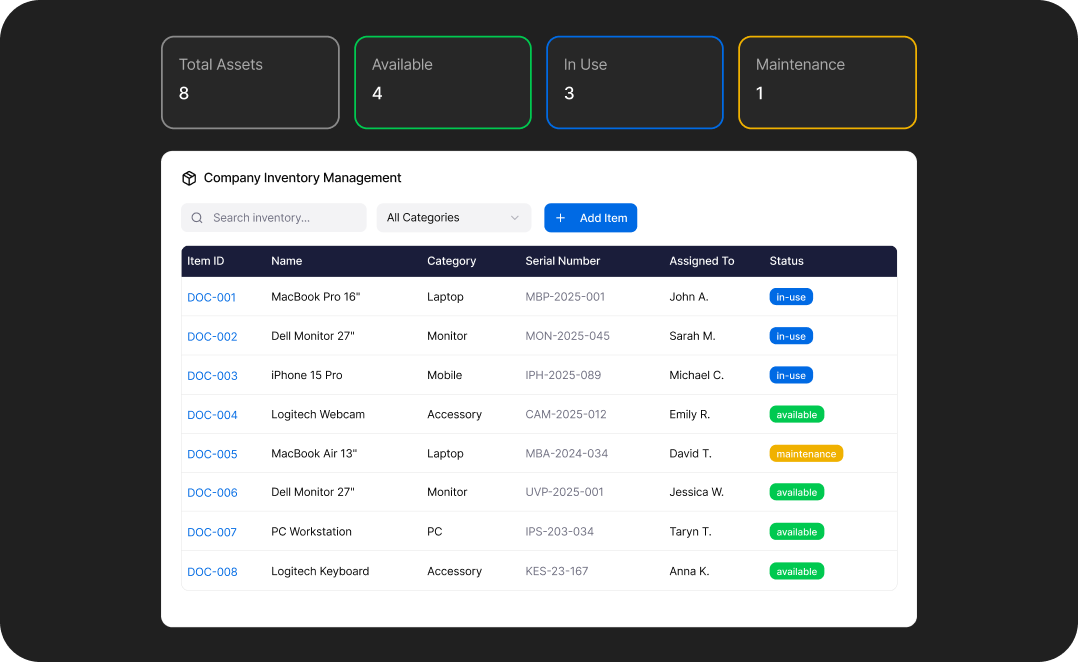The width and height of the screenshot is (1078, 662).
Task: Select the Maintenance summary card
Action: 827,83
